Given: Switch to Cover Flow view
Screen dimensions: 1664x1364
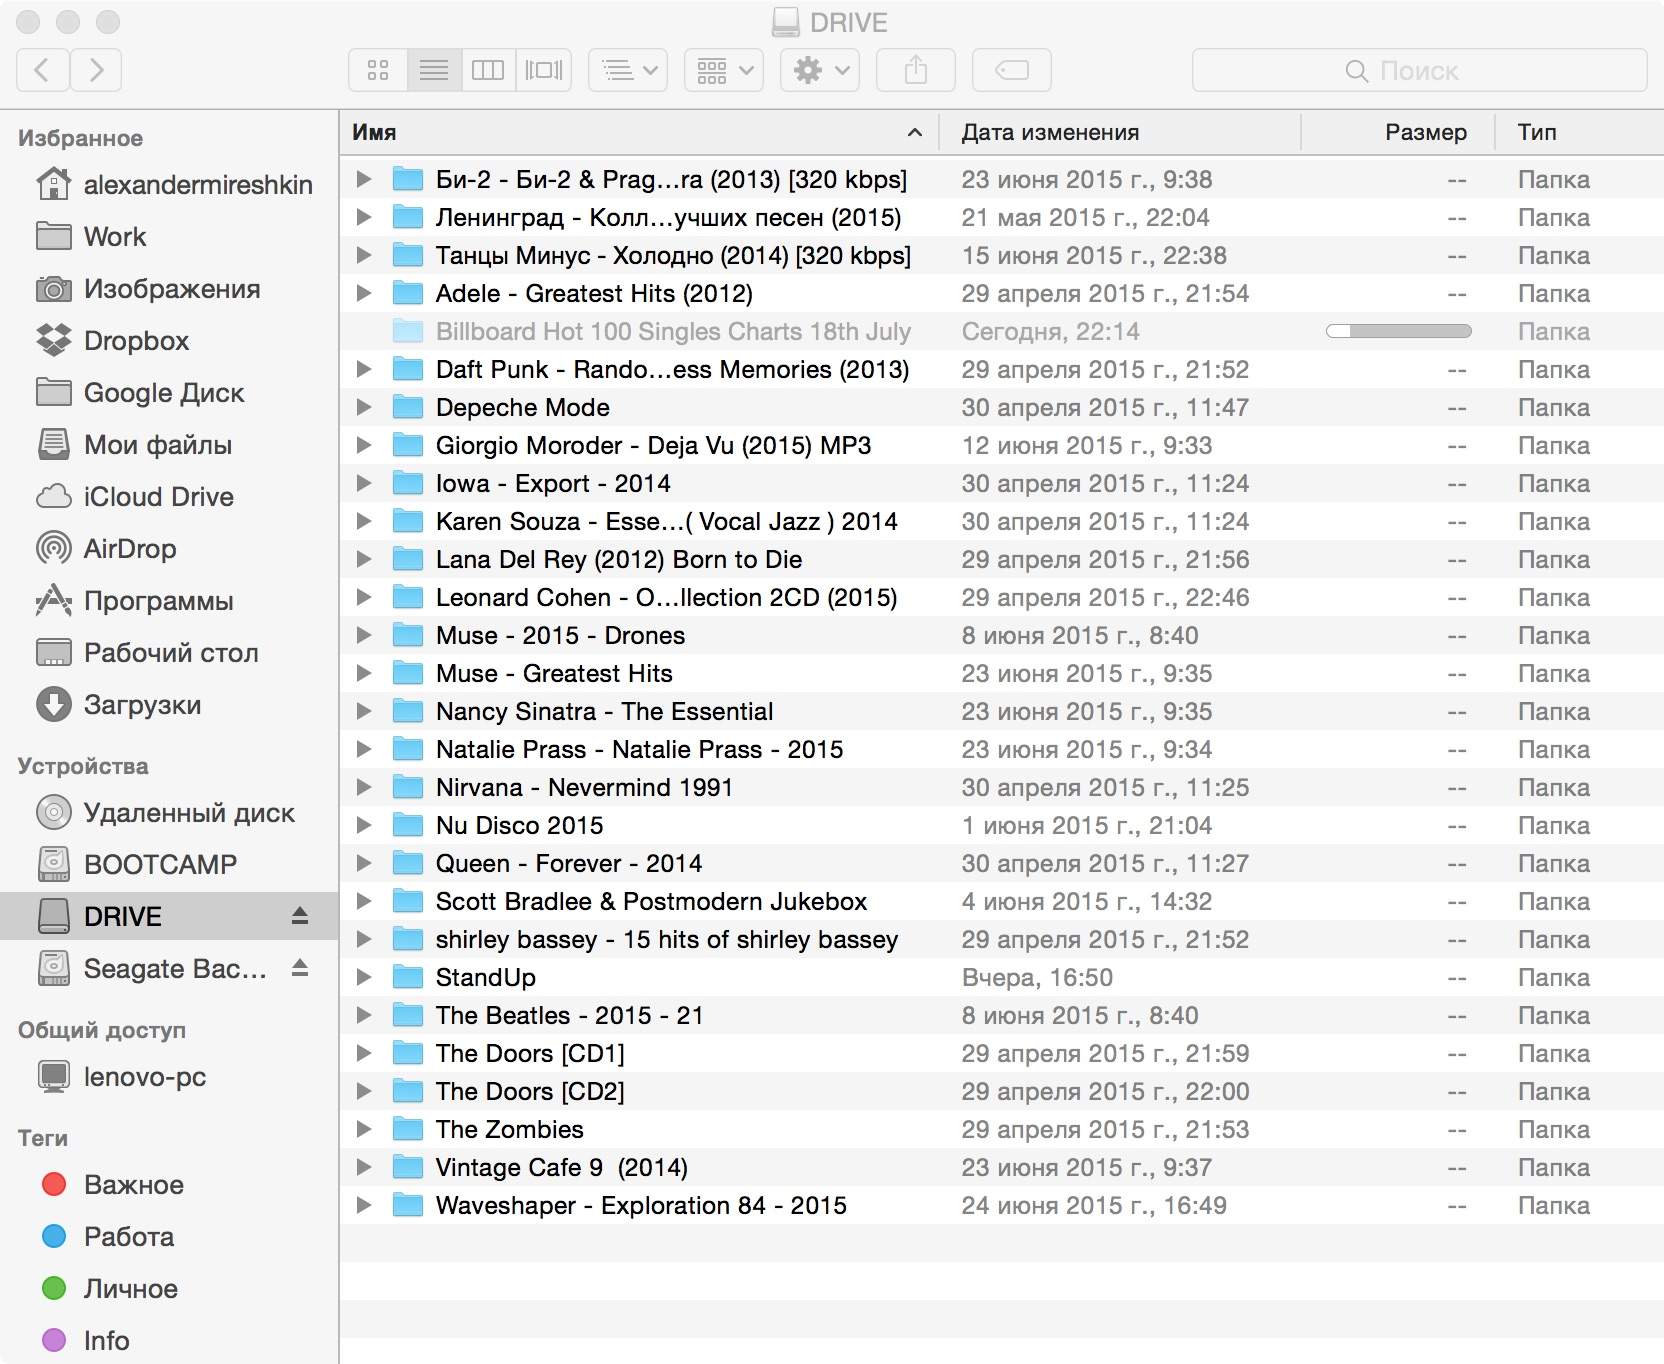Looking at the screenshot, I should [x=544, y=70].
